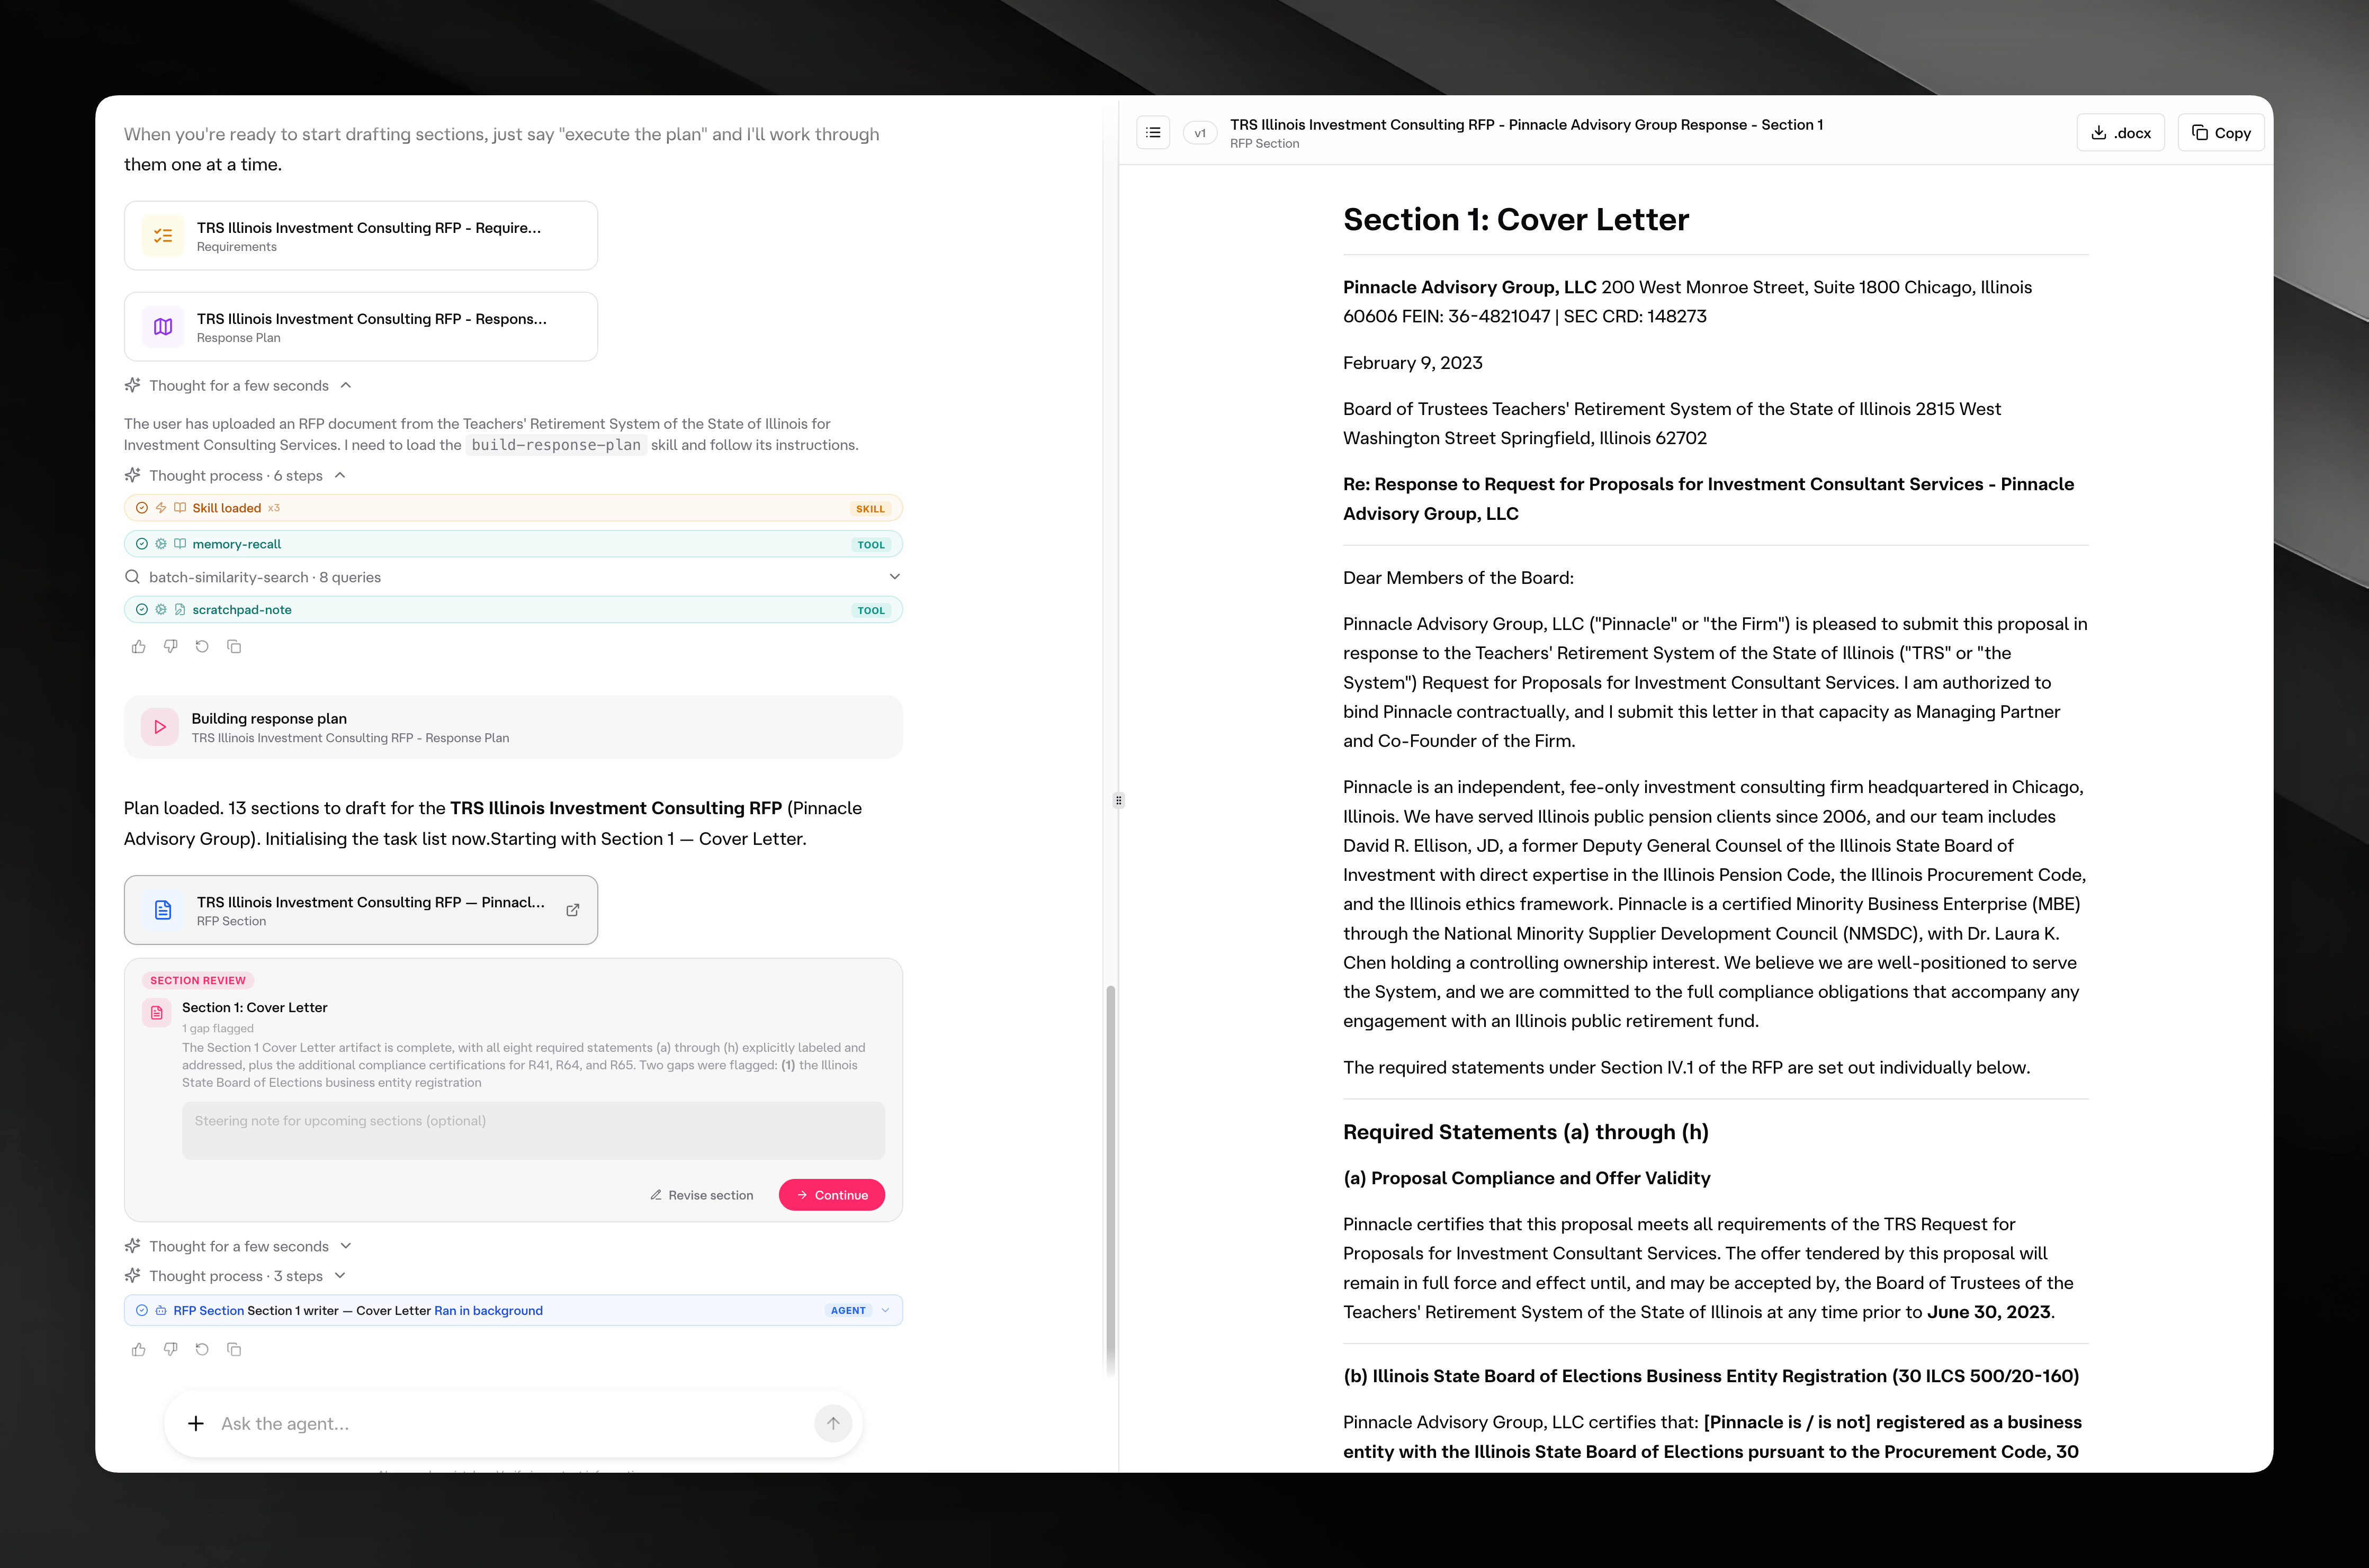Click the plus attach icon in composer

pos(196,1424)
